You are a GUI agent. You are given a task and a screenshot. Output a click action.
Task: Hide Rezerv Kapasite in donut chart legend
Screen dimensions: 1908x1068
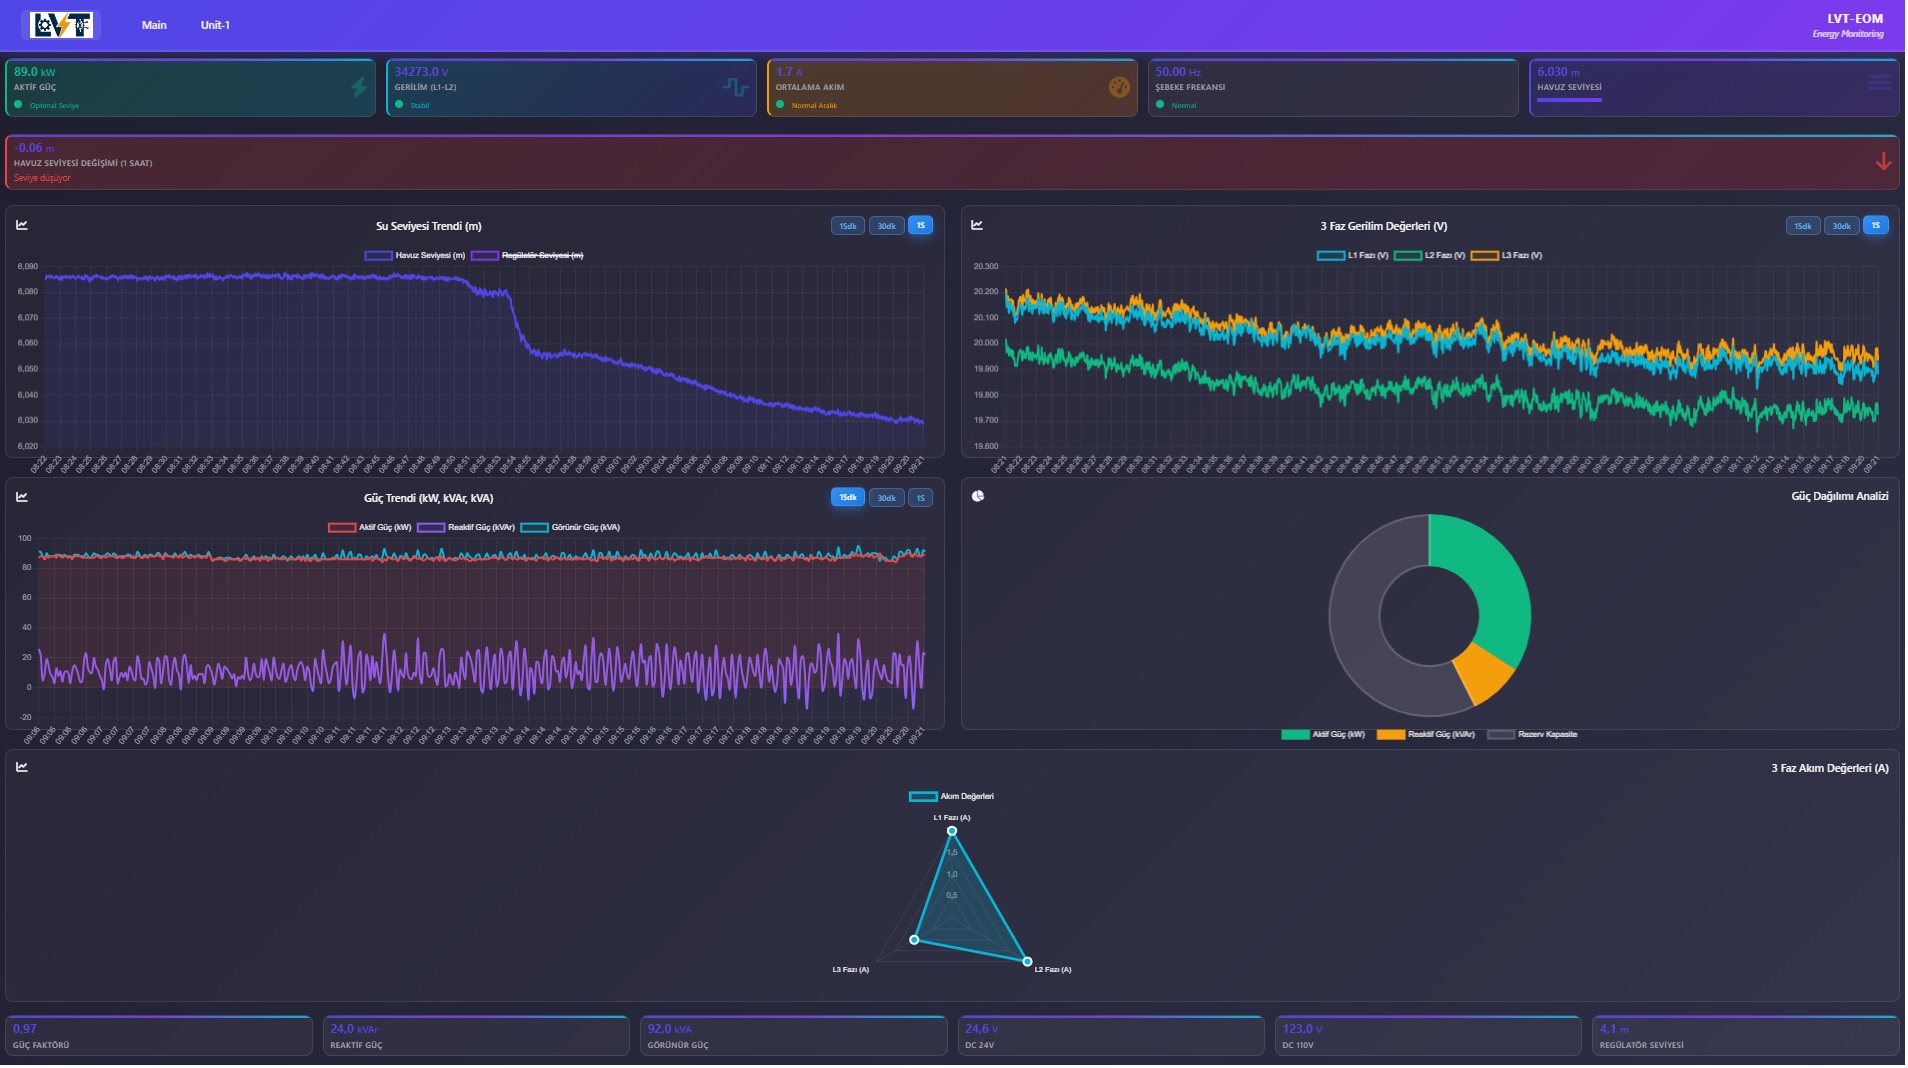[x=1534, y=735]
